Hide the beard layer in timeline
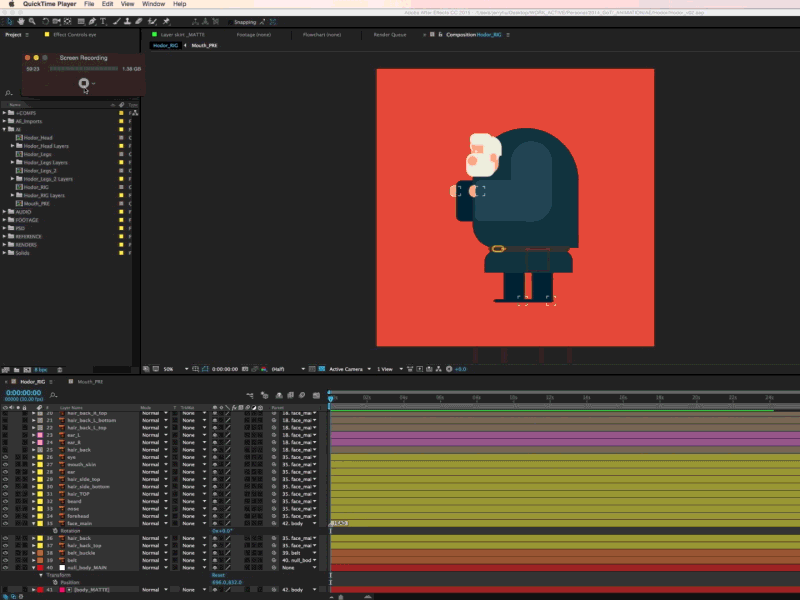Image resolution: width=800 pixels, height=600 pixels. 6,501
